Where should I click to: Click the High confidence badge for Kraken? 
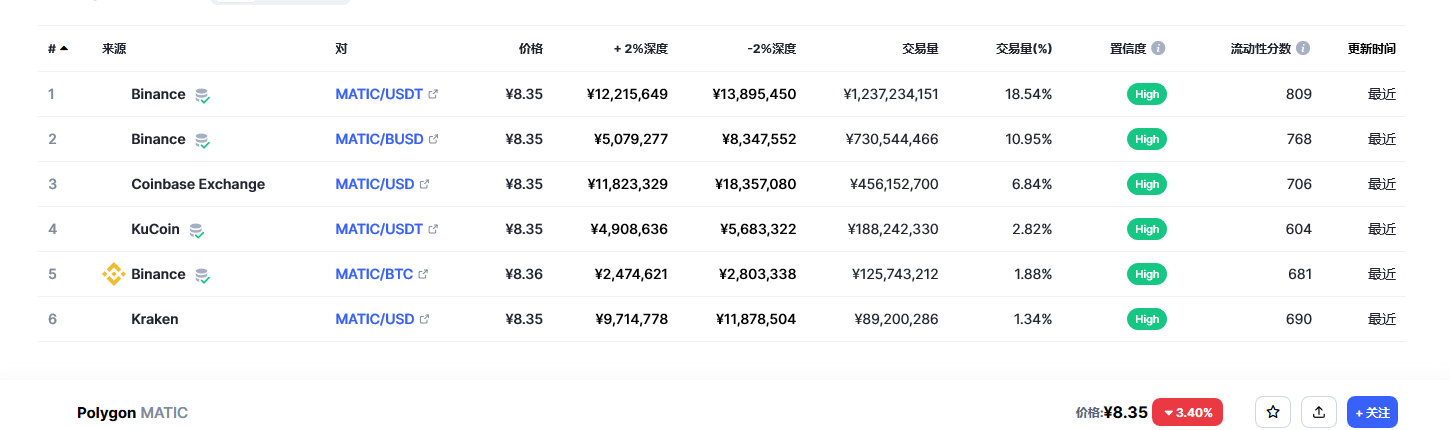[x=1147, y=319]
